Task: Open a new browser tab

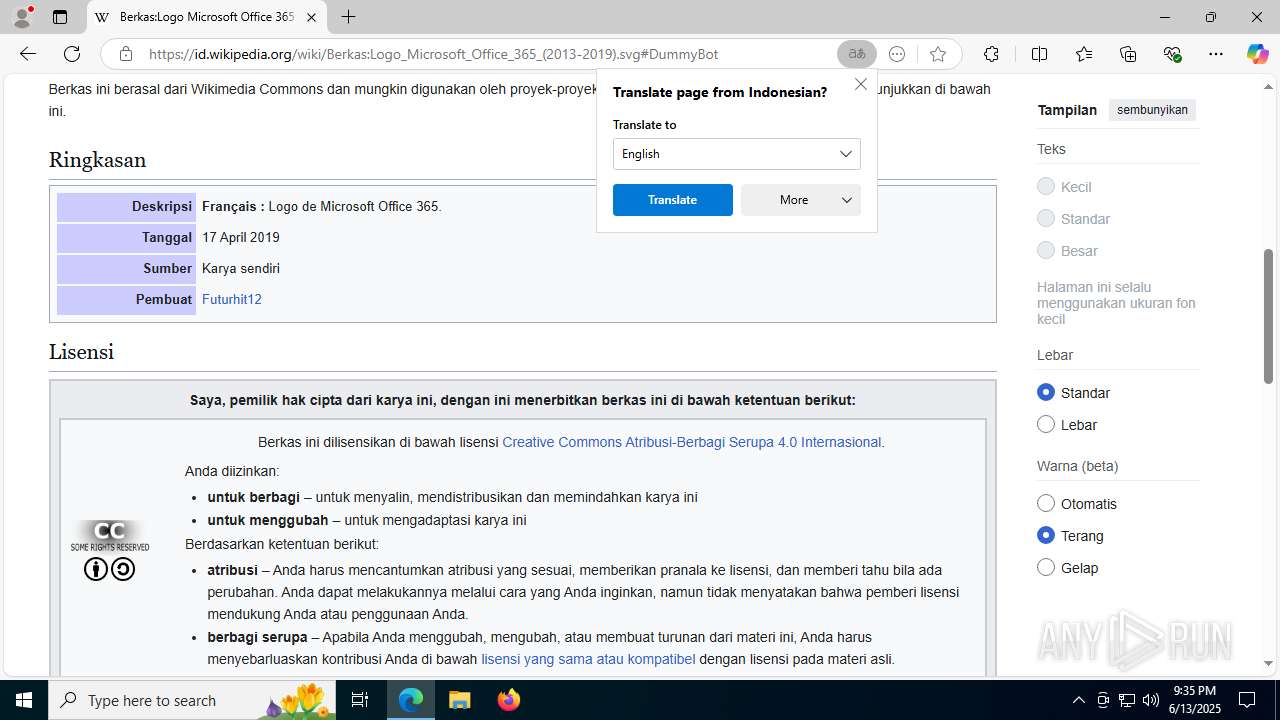Action: (348, 17)
